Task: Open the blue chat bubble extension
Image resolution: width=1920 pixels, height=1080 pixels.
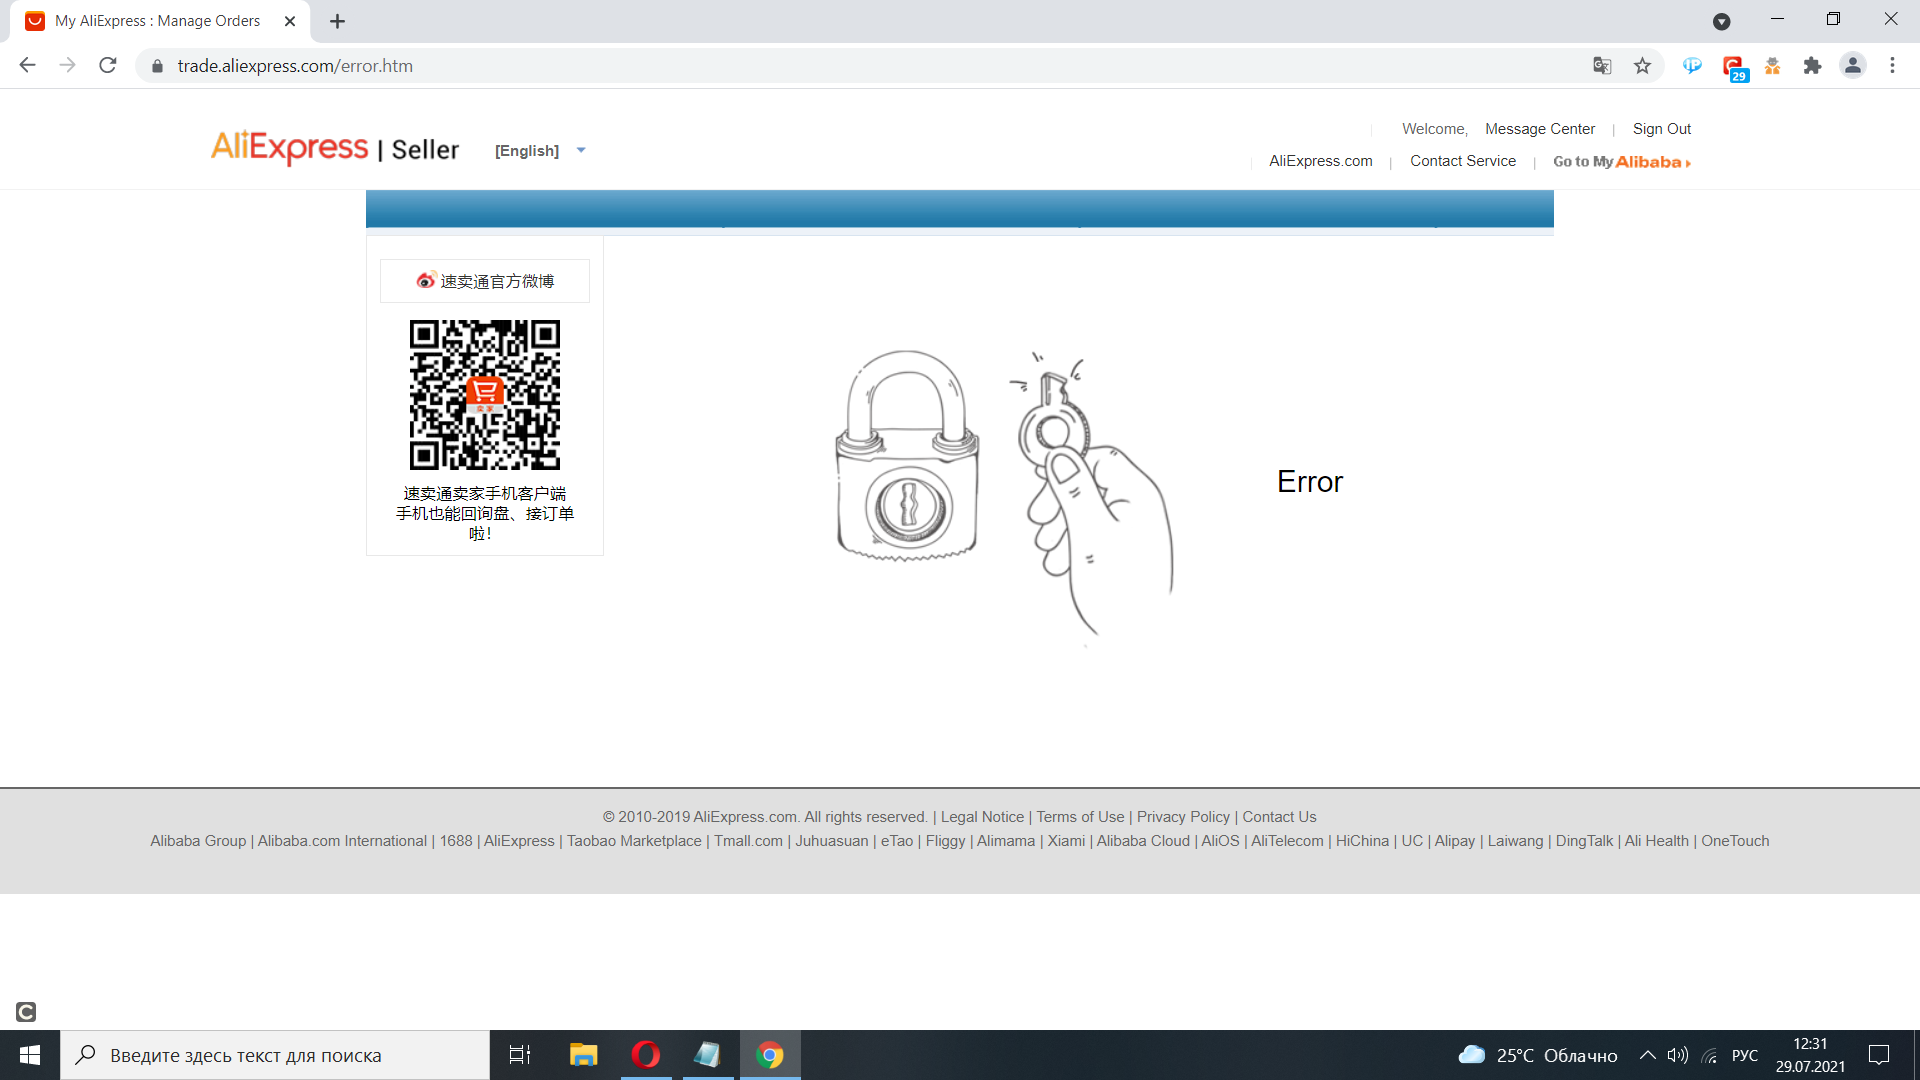Action: (1692, 66)
